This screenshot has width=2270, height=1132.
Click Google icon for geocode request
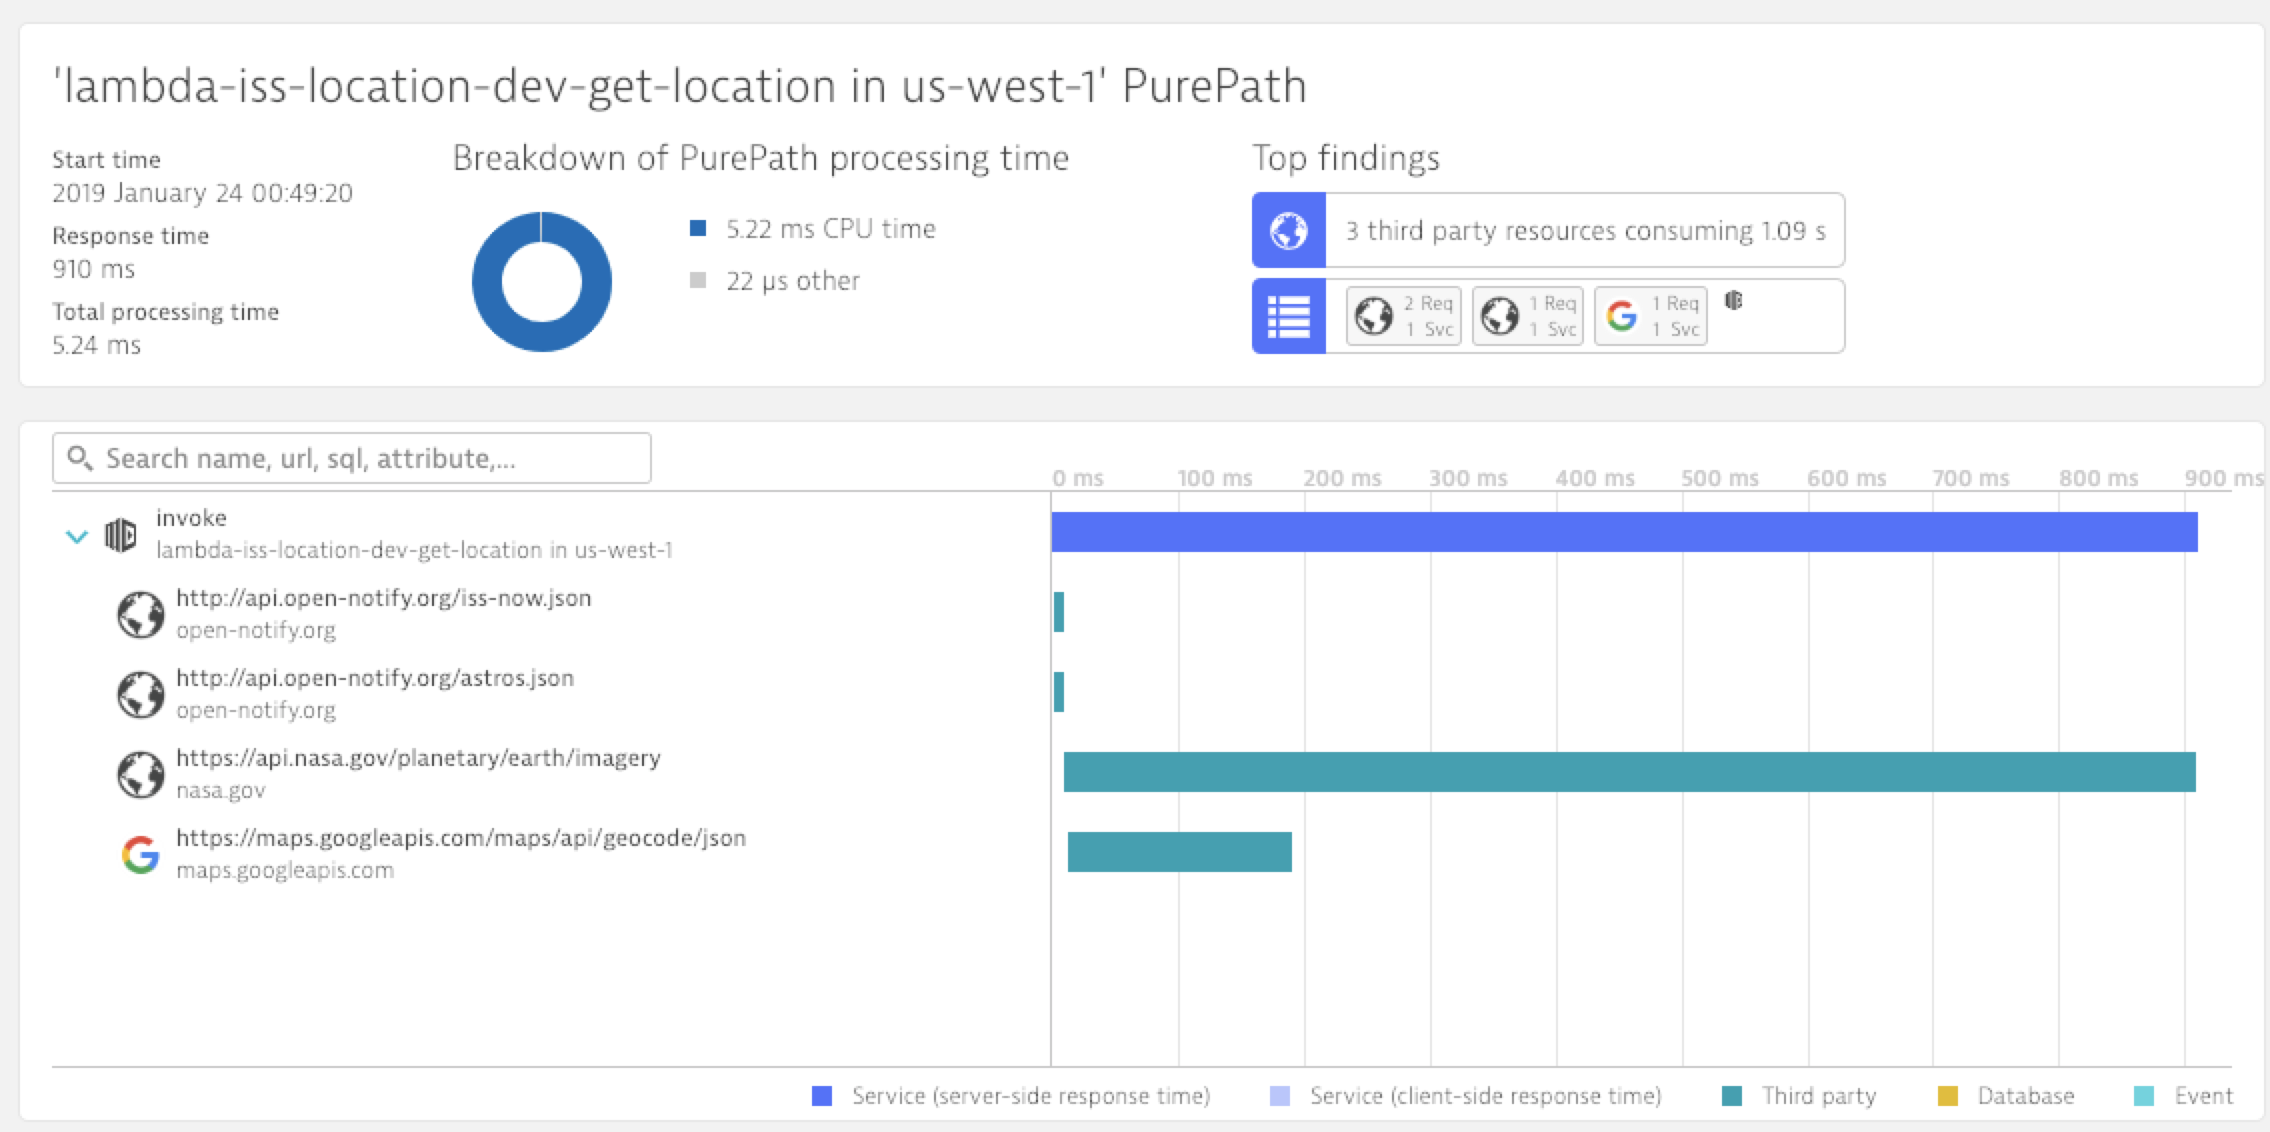141,854
